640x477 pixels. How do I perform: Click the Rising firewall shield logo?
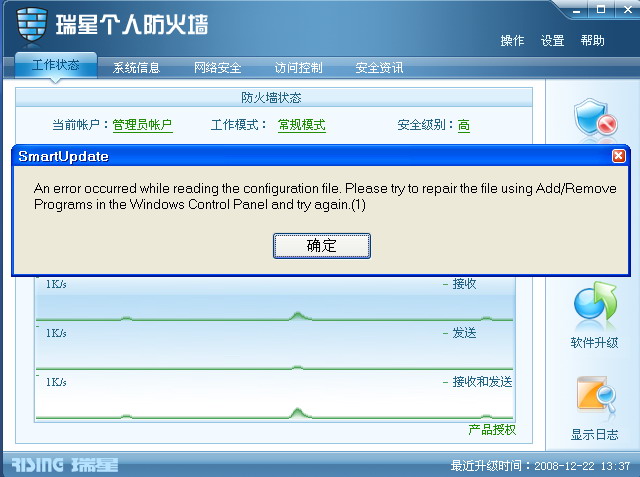tap(32, 24)
